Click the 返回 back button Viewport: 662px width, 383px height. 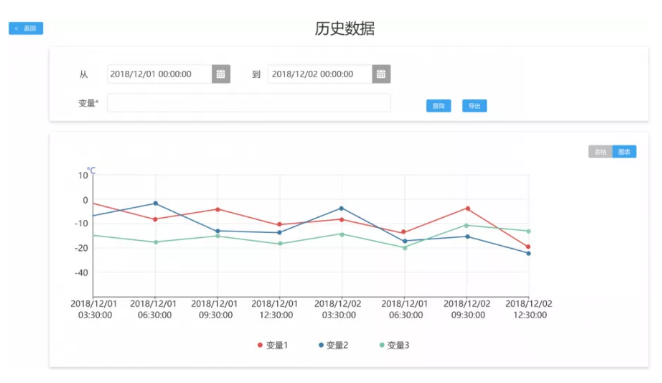[x=26, y=28]
